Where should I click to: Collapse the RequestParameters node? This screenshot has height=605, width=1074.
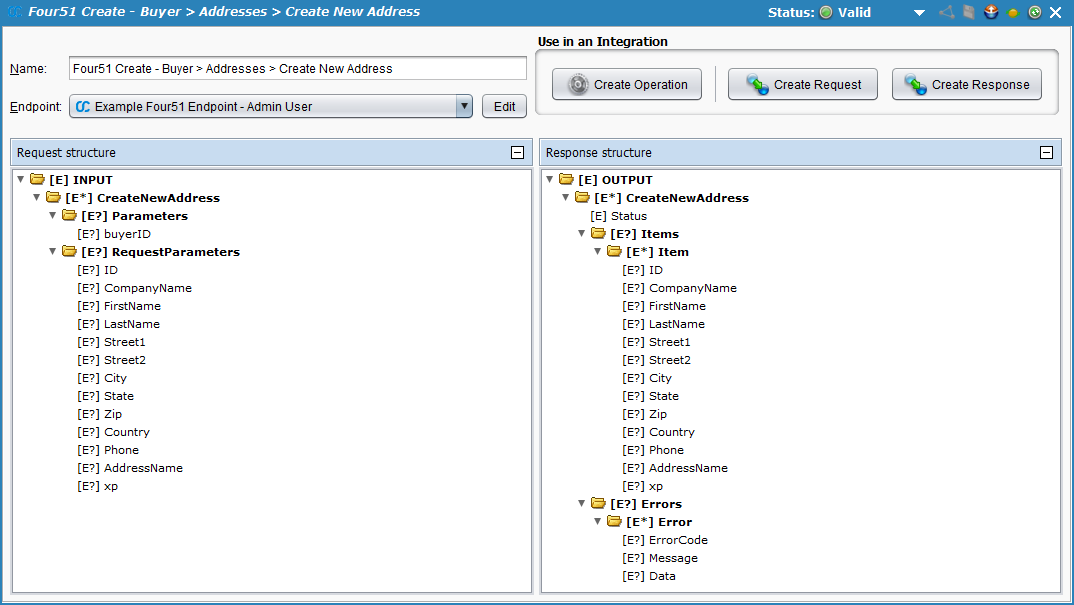point(53,252)
